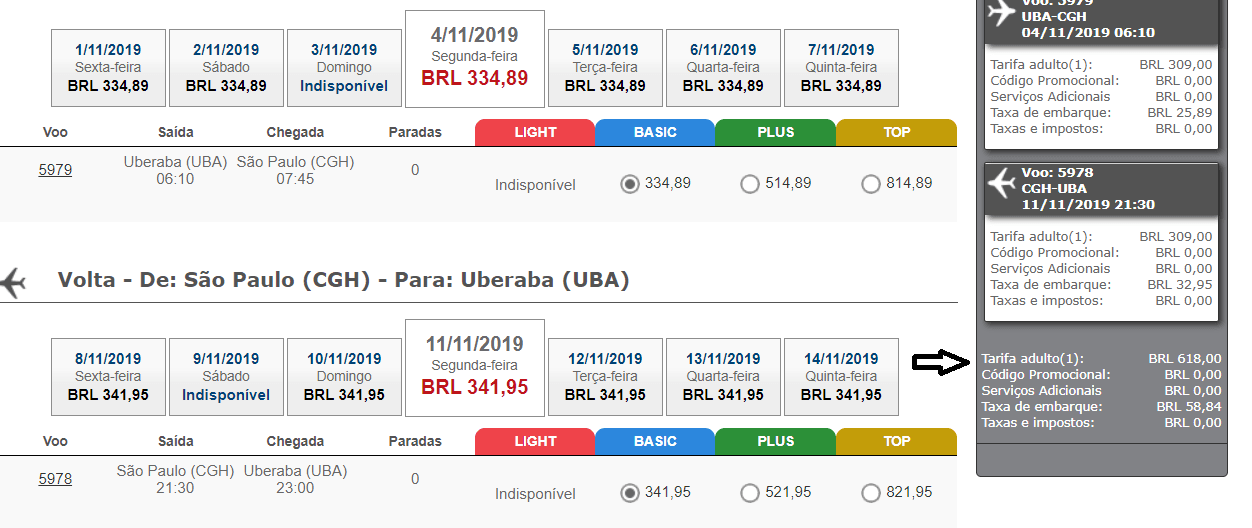Open flight number 5979 details link
1252x528 pixels.
tap(55, 170)
